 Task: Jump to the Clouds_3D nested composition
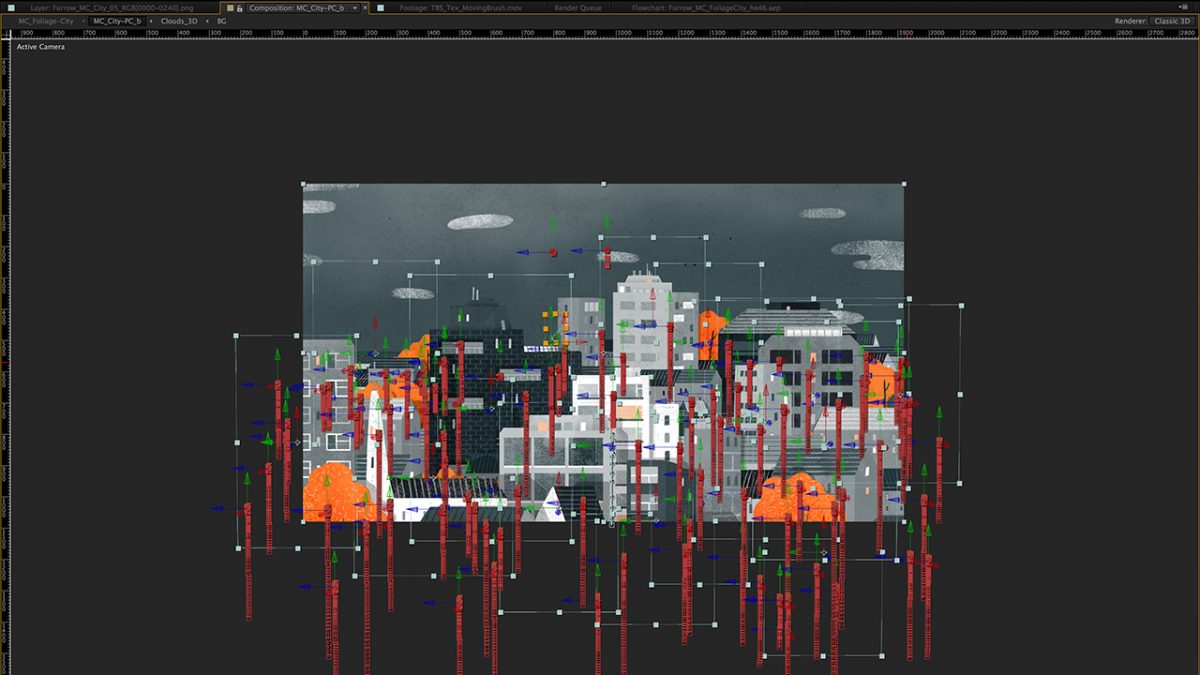point(179,21)
